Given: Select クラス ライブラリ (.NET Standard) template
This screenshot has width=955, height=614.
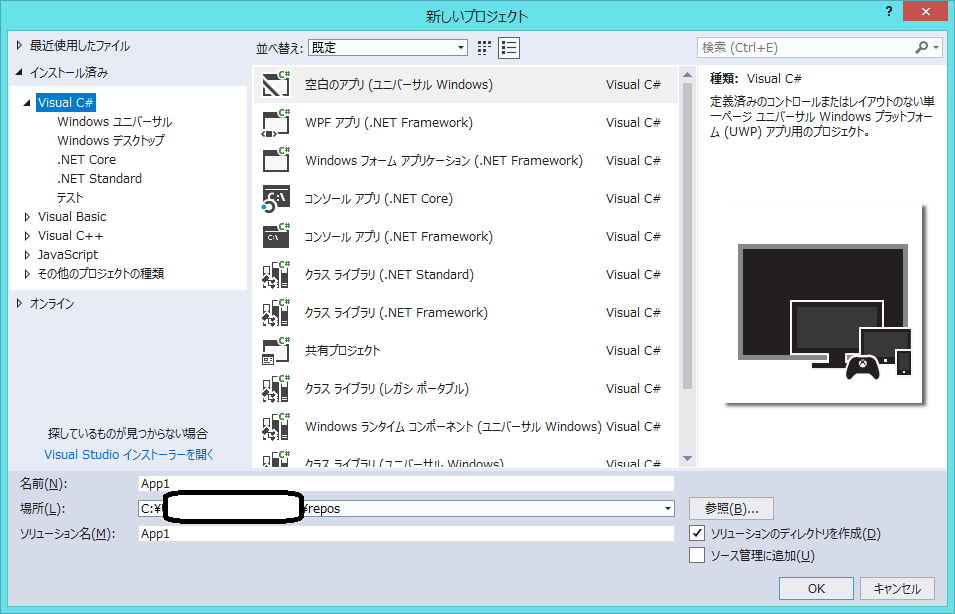Looking at the screenshot, I should point(465,275).
